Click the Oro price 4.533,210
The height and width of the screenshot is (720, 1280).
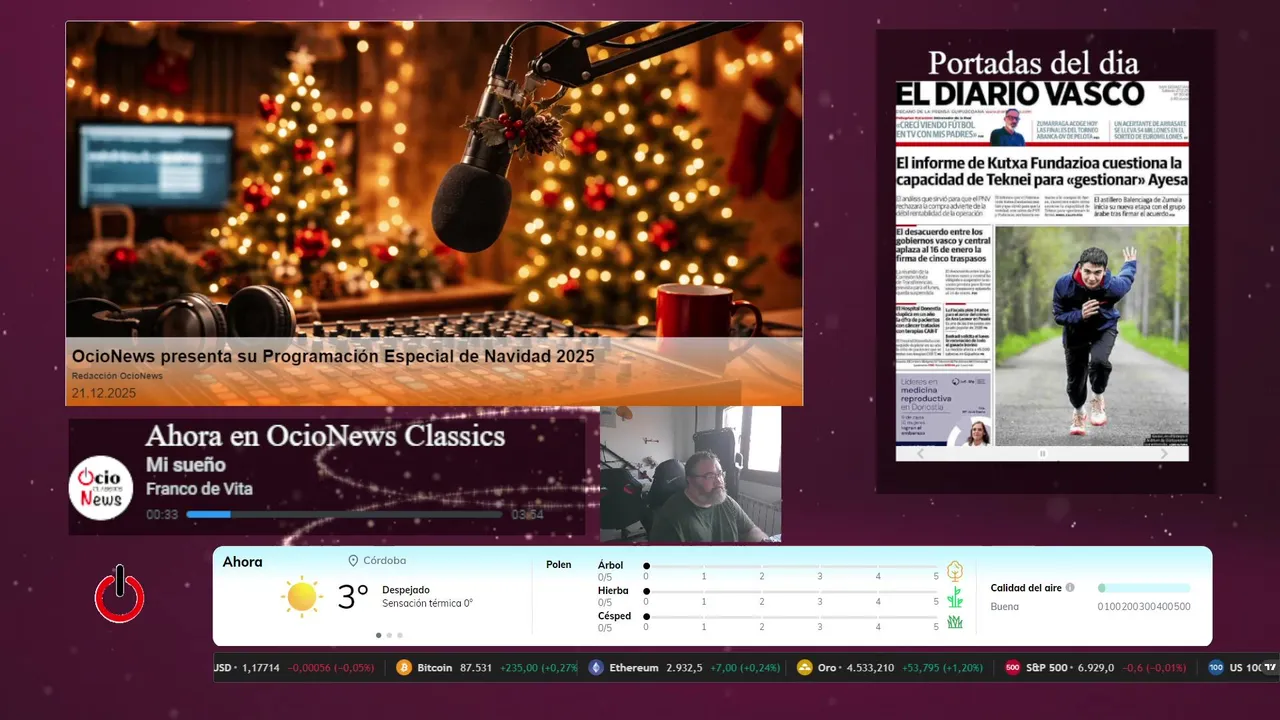coord(870,668)
